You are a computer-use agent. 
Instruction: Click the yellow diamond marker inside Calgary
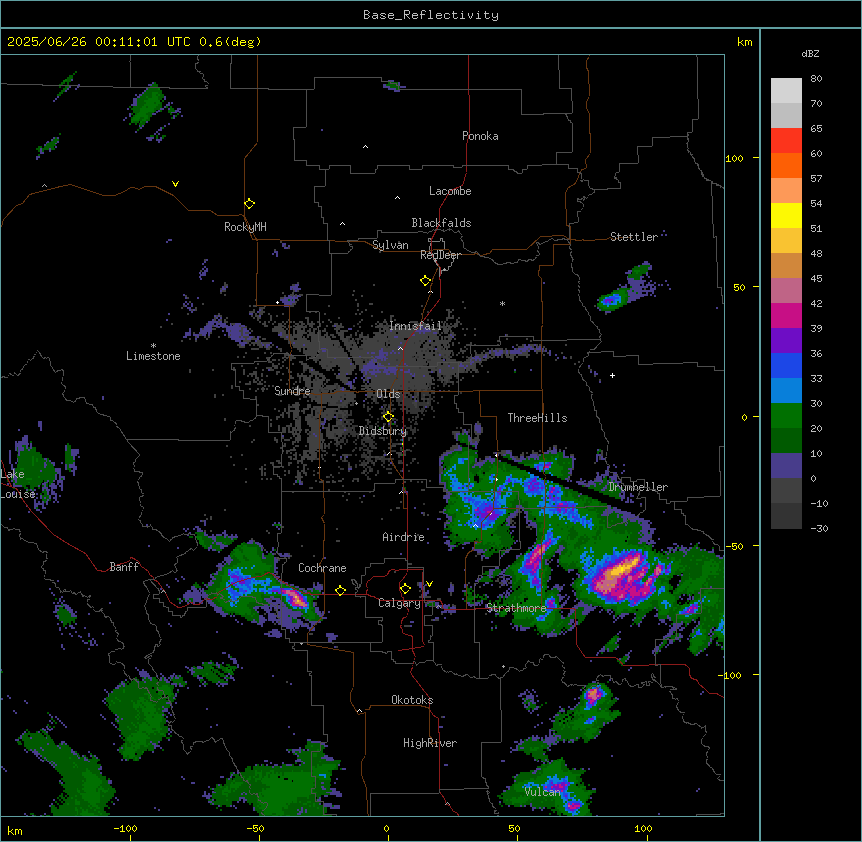coord(405,589)
